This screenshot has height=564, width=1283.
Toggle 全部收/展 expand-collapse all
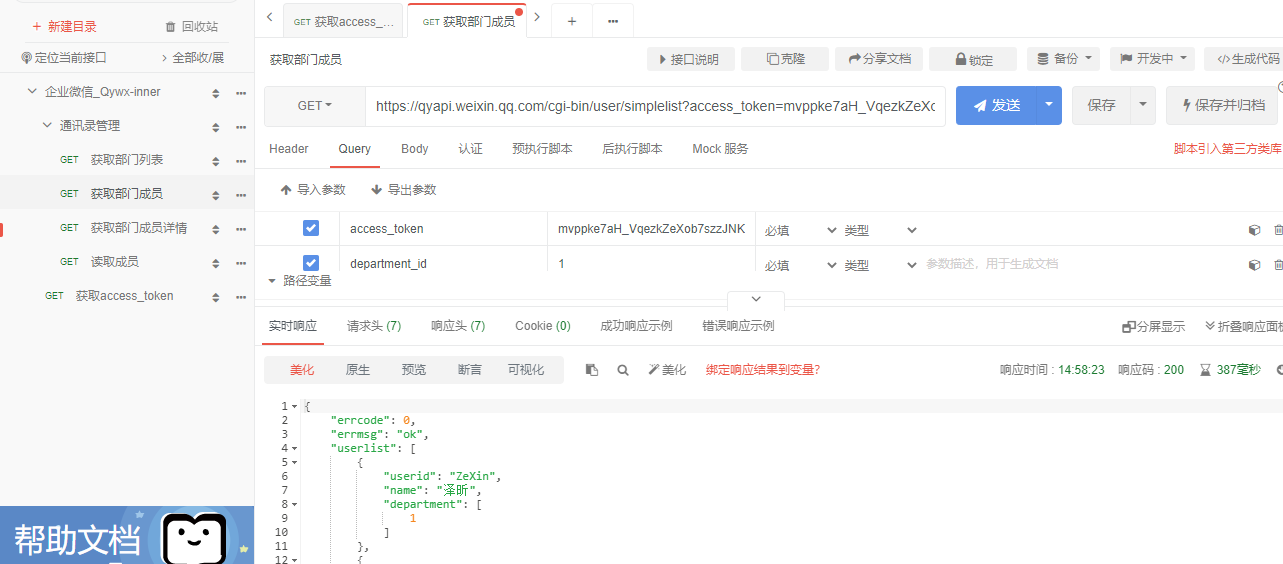pos(192,58)
